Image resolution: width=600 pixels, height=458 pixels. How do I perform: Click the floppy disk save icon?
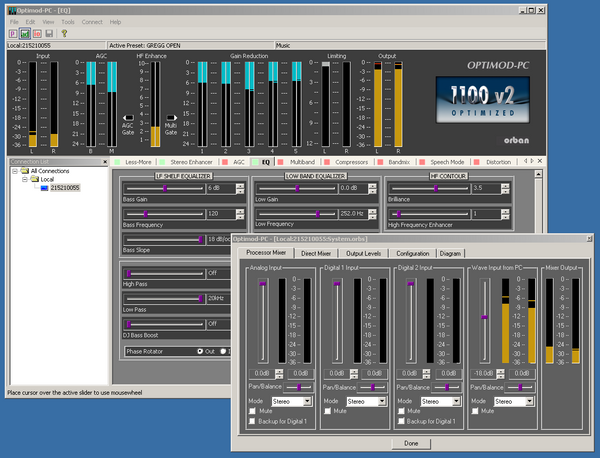click(x=49, y=33)
